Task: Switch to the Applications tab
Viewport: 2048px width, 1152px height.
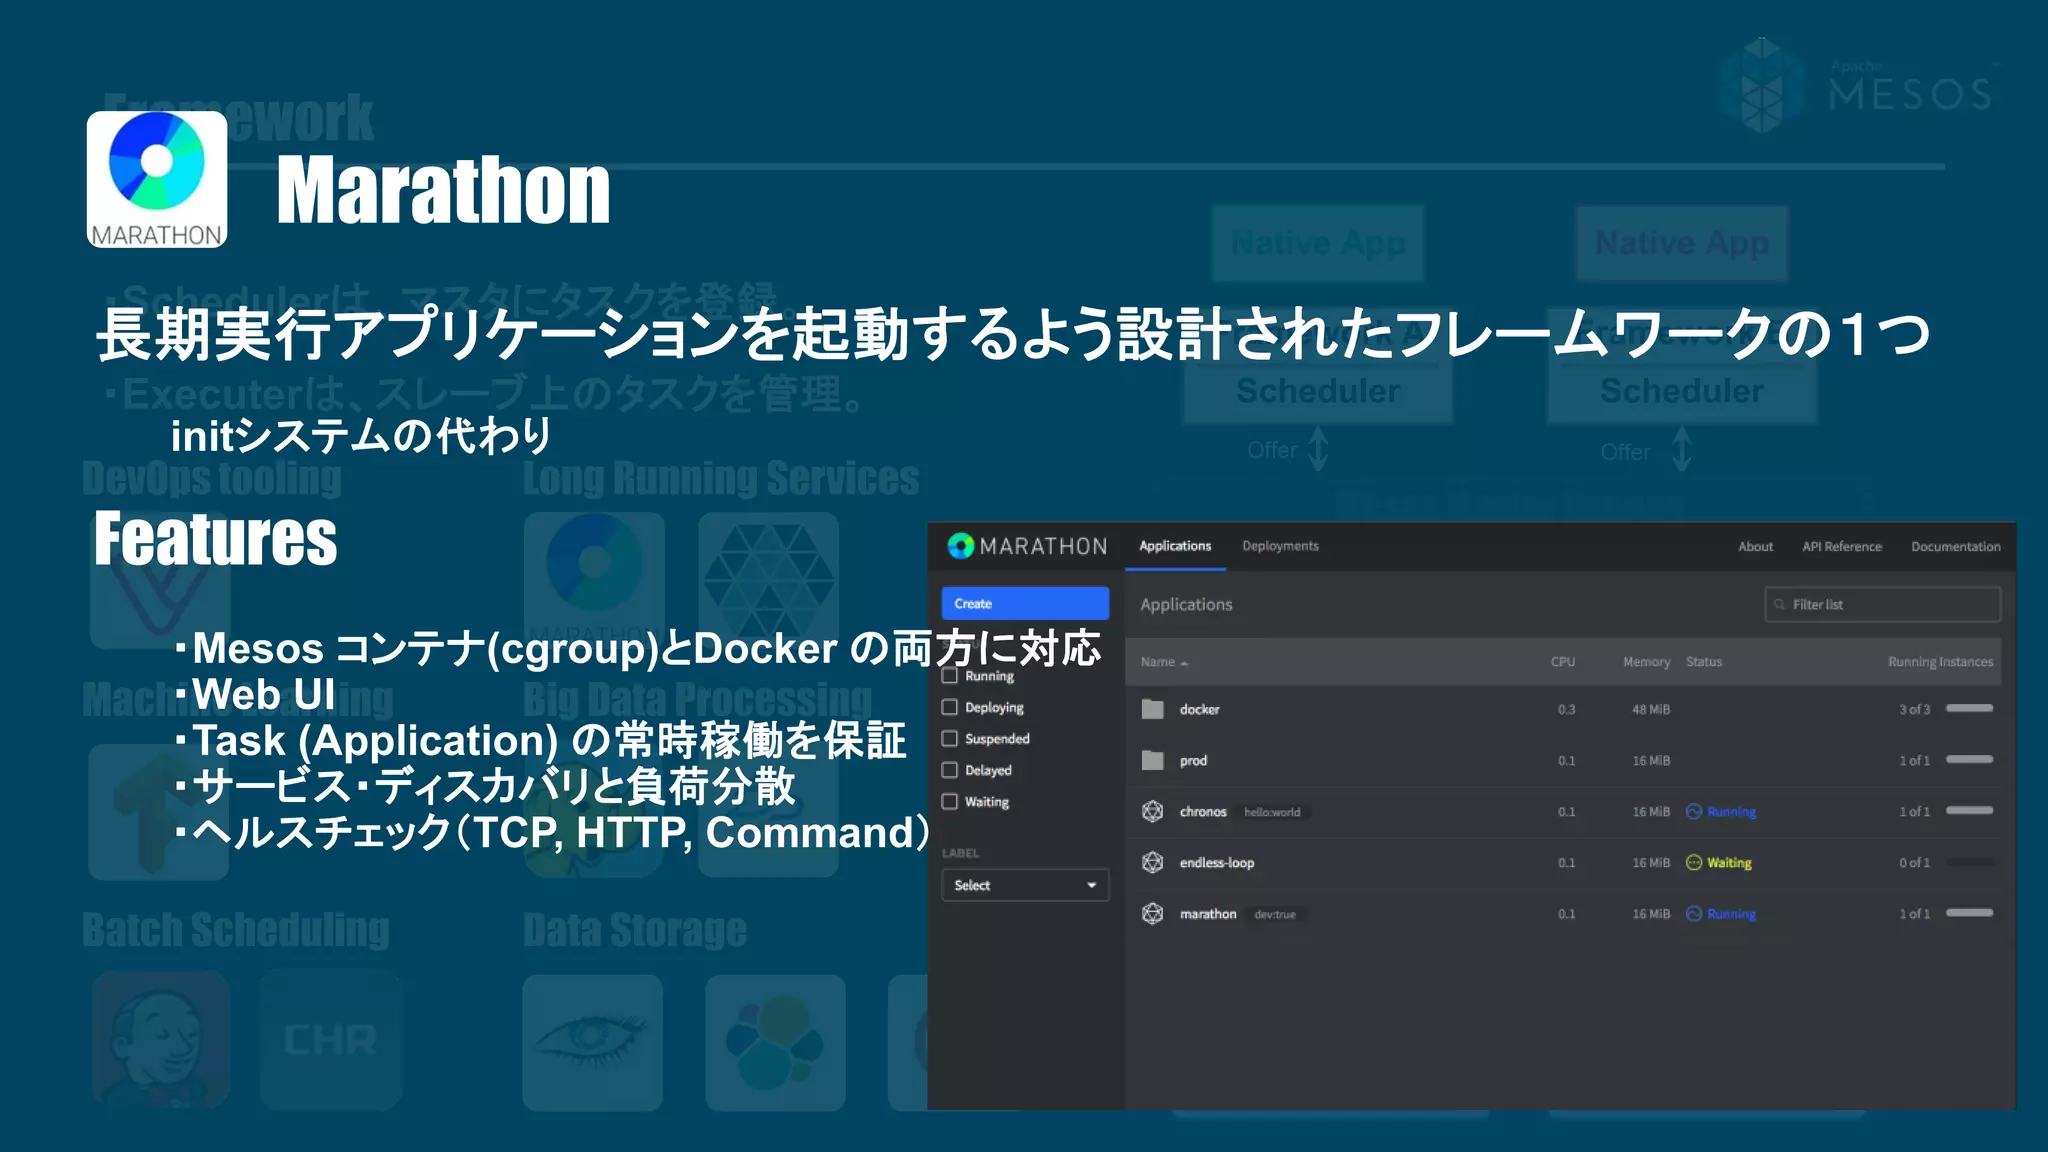Action: [x=1175, y=546]
